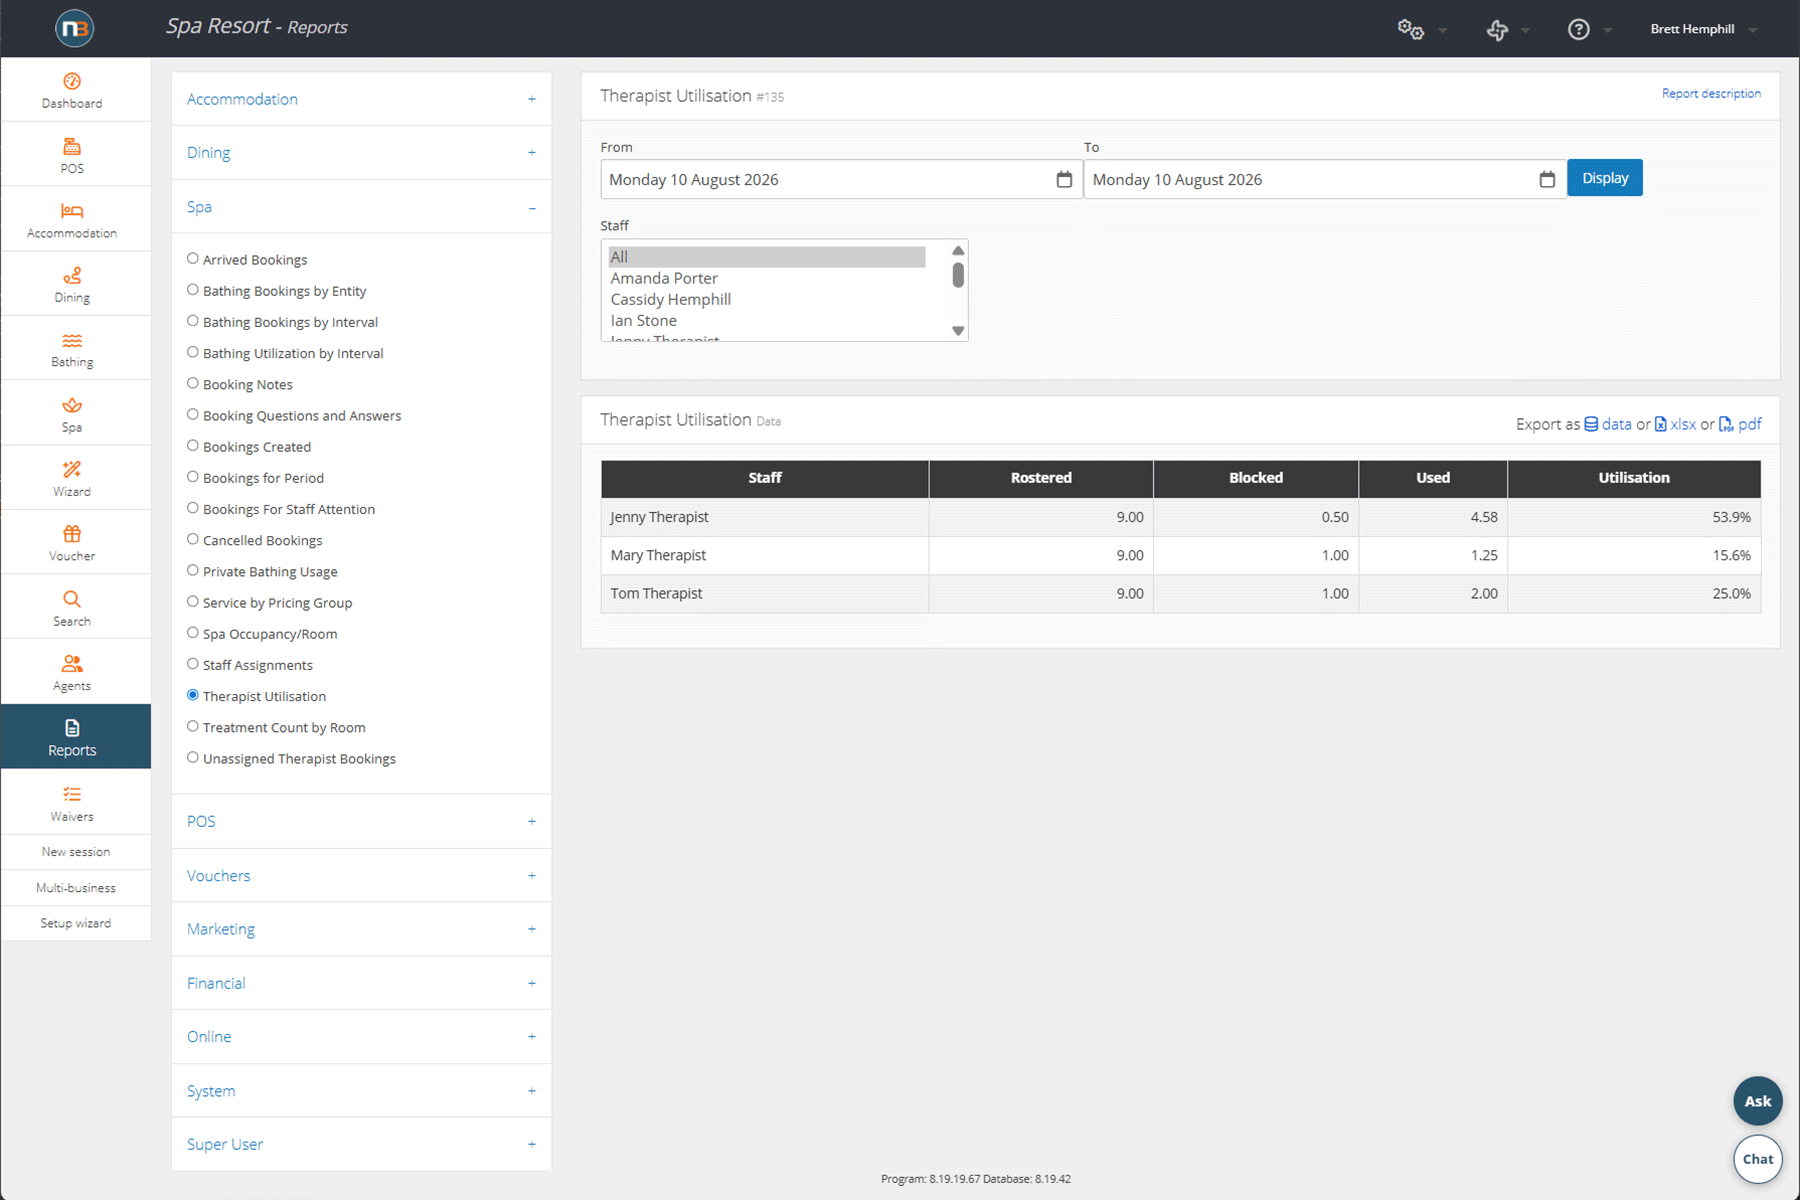The height and width of the screenshot is (1200, 1800).
Task: Click the Ask button
Action: [x=1757, y=1101]
